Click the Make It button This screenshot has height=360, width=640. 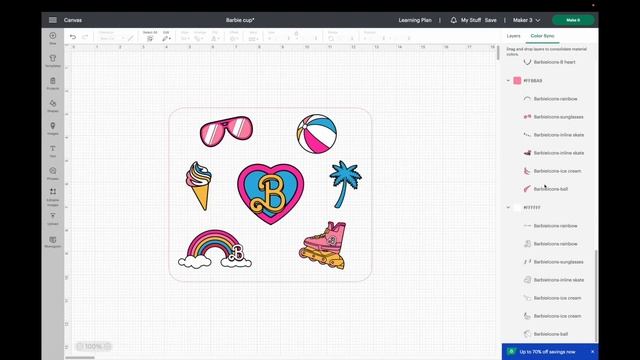[x=573, y=20]
